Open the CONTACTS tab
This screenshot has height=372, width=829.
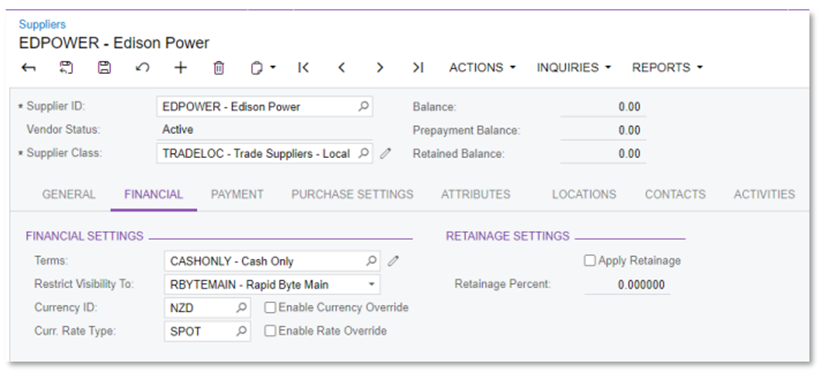click(x=675, y=194)
